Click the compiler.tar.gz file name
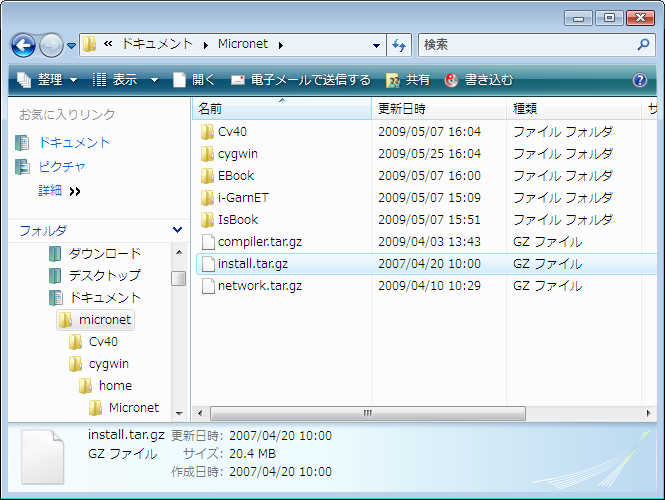665x500 pixels. (x=260, y=242)
